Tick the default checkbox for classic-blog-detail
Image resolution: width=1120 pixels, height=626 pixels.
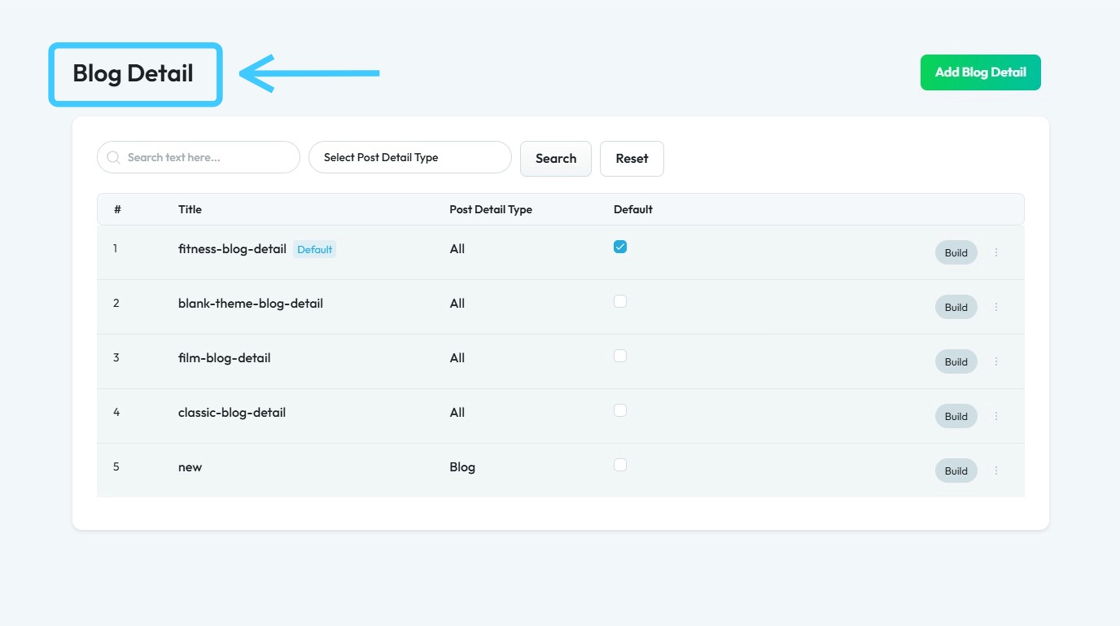click(x=620, y=410)
